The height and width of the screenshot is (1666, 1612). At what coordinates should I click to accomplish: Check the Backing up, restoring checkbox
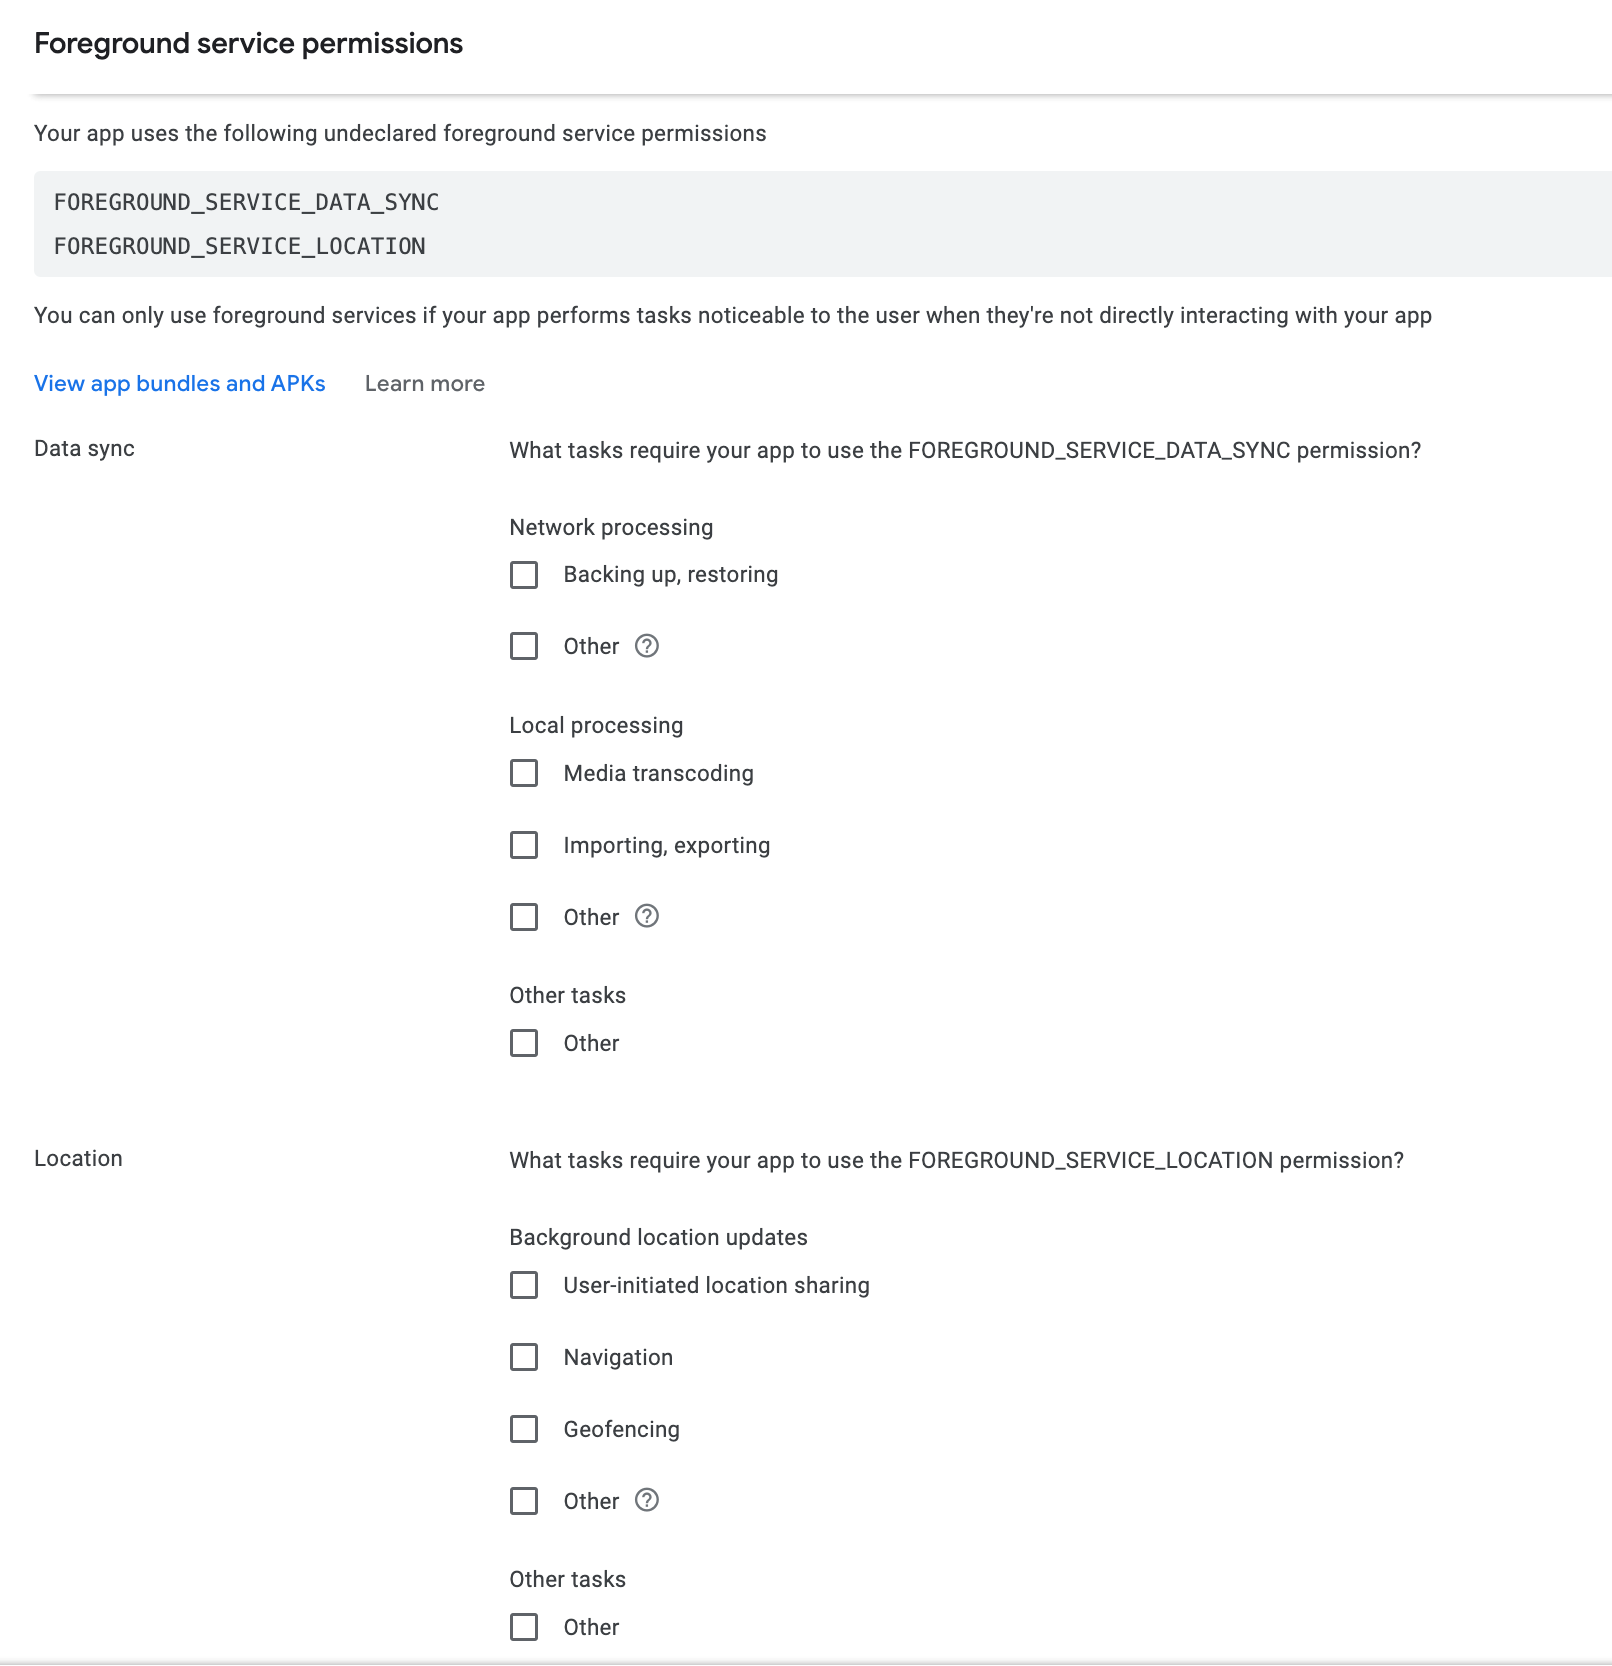(524, 575)
